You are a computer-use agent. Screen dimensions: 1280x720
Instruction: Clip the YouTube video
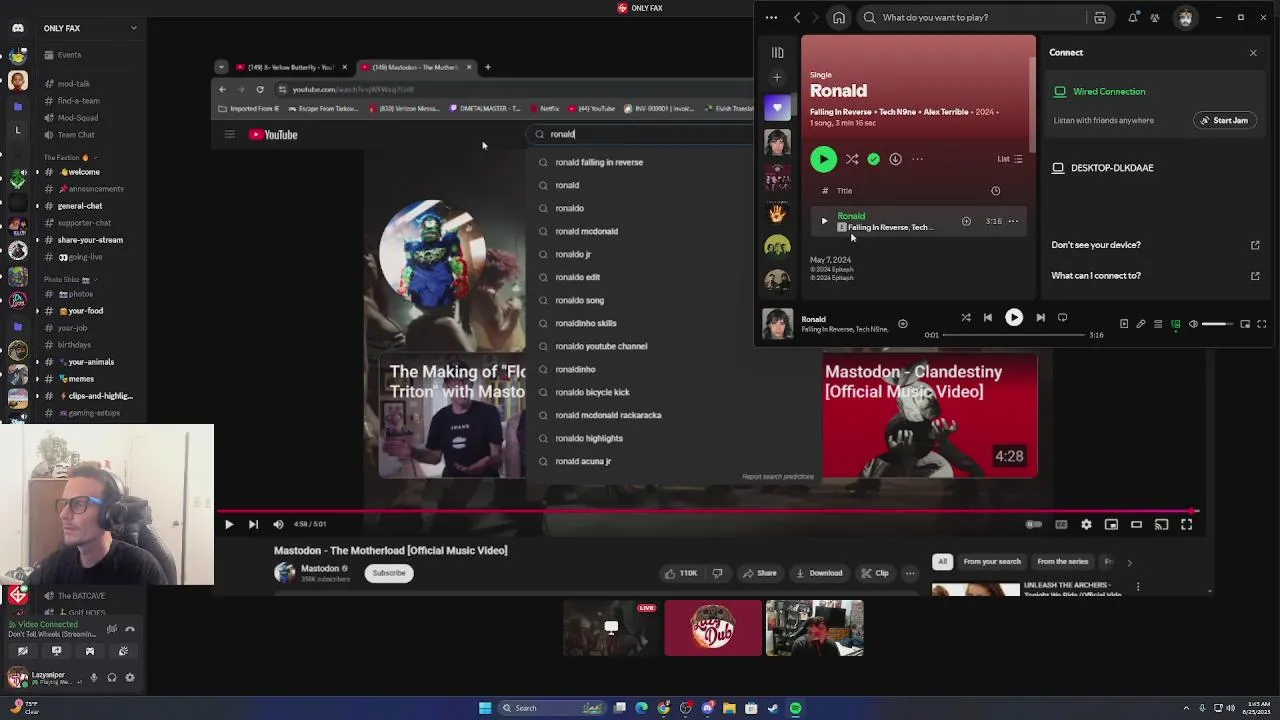point(875,573)
